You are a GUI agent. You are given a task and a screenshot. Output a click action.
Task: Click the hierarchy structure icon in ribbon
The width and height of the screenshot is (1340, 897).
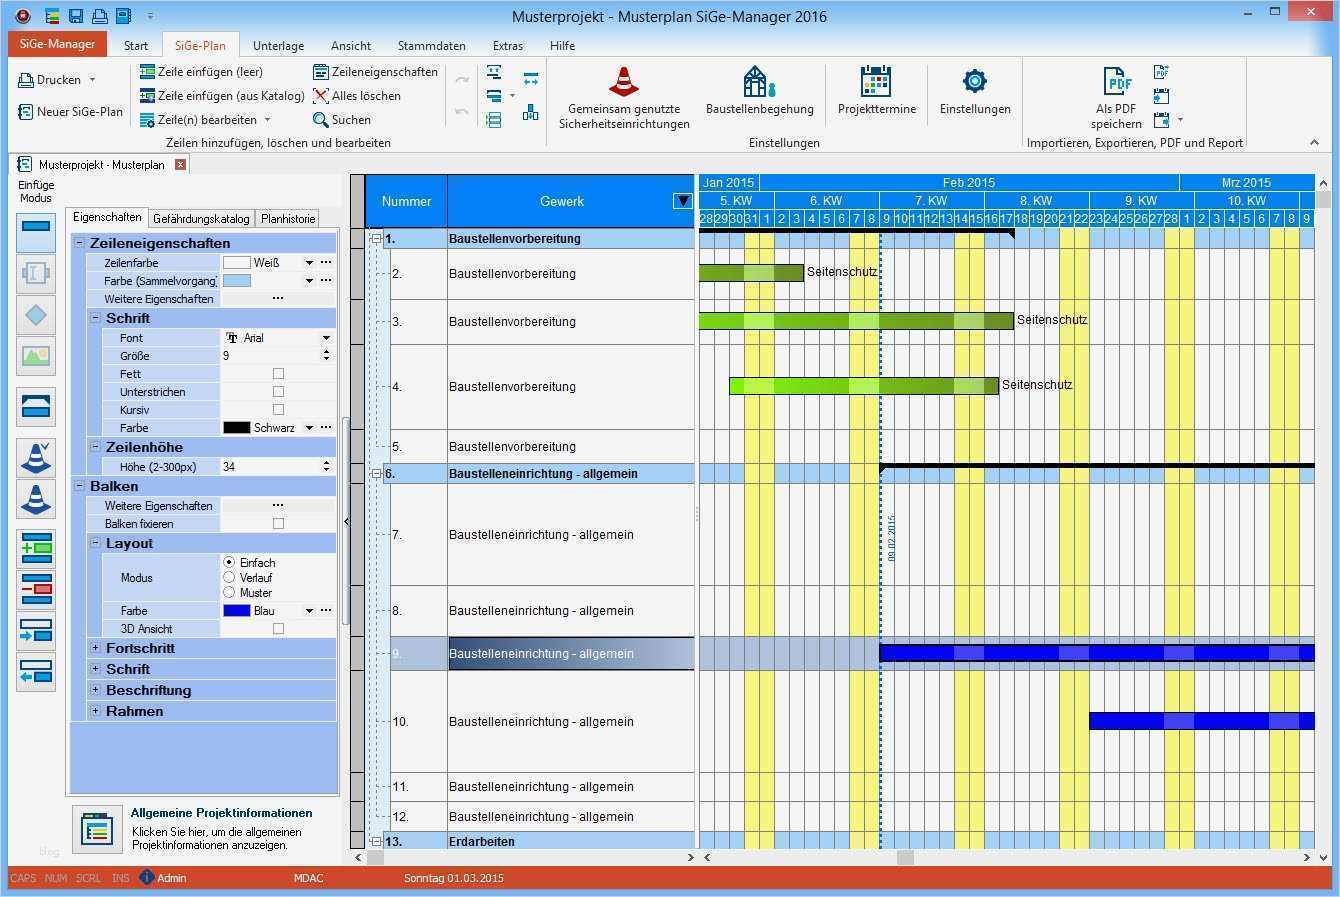(x=530, y=112)
